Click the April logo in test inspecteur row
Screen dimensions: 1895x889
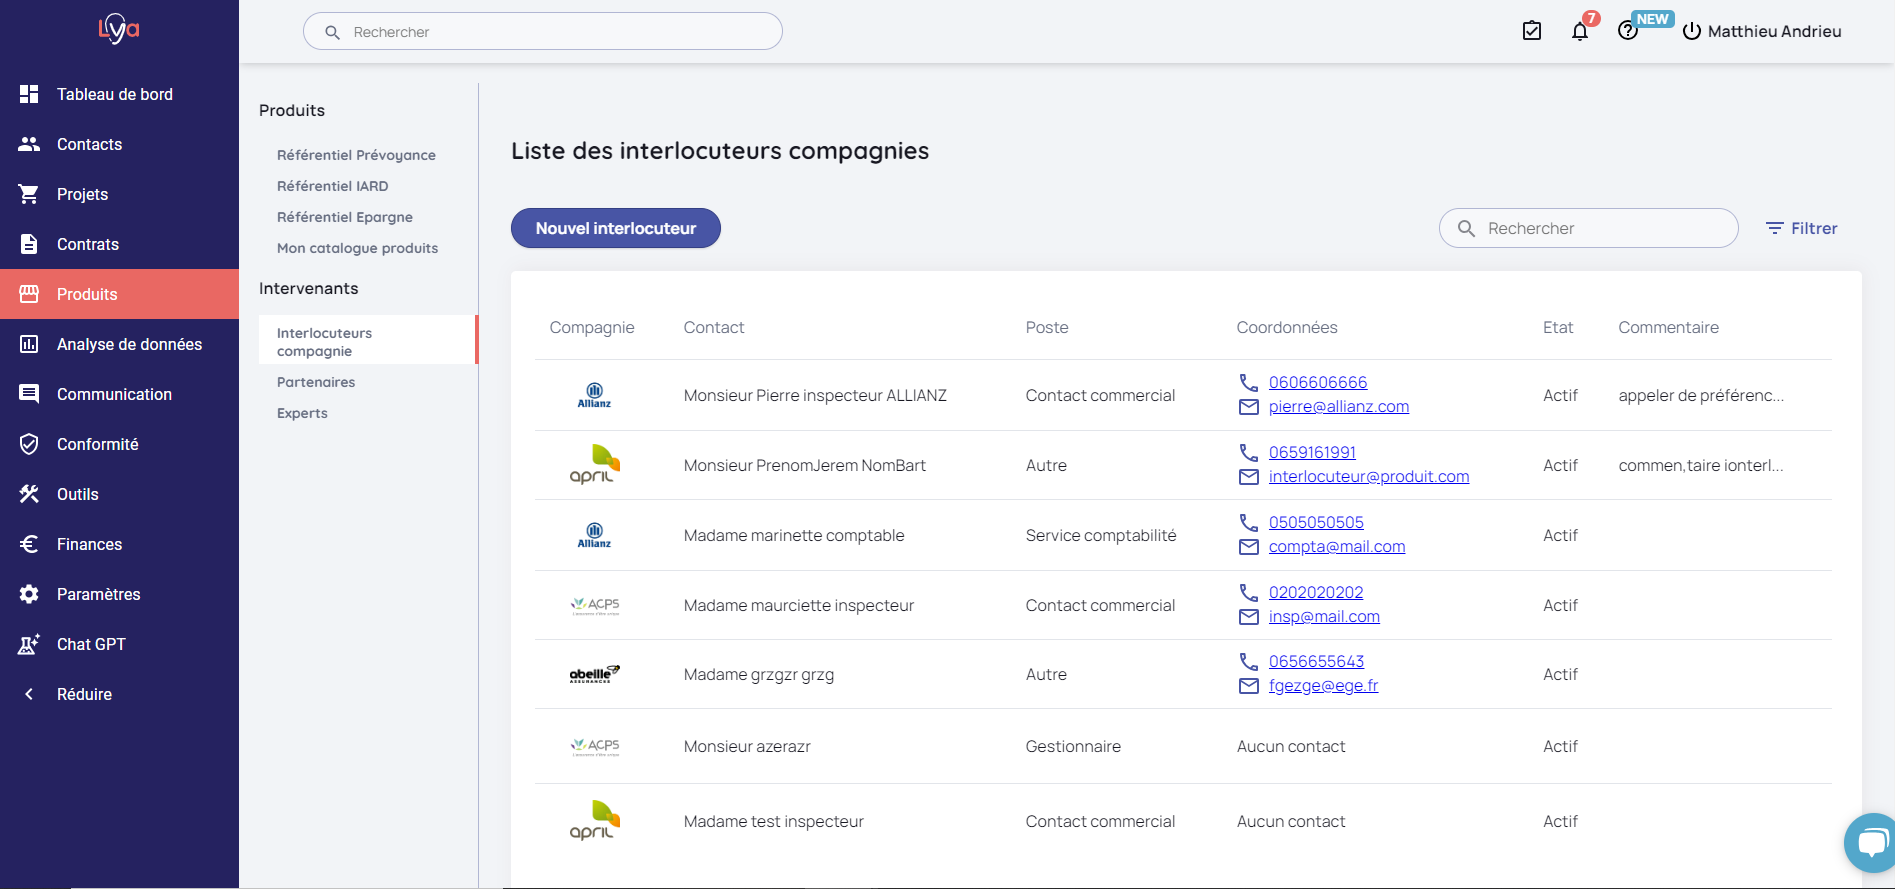594,820
